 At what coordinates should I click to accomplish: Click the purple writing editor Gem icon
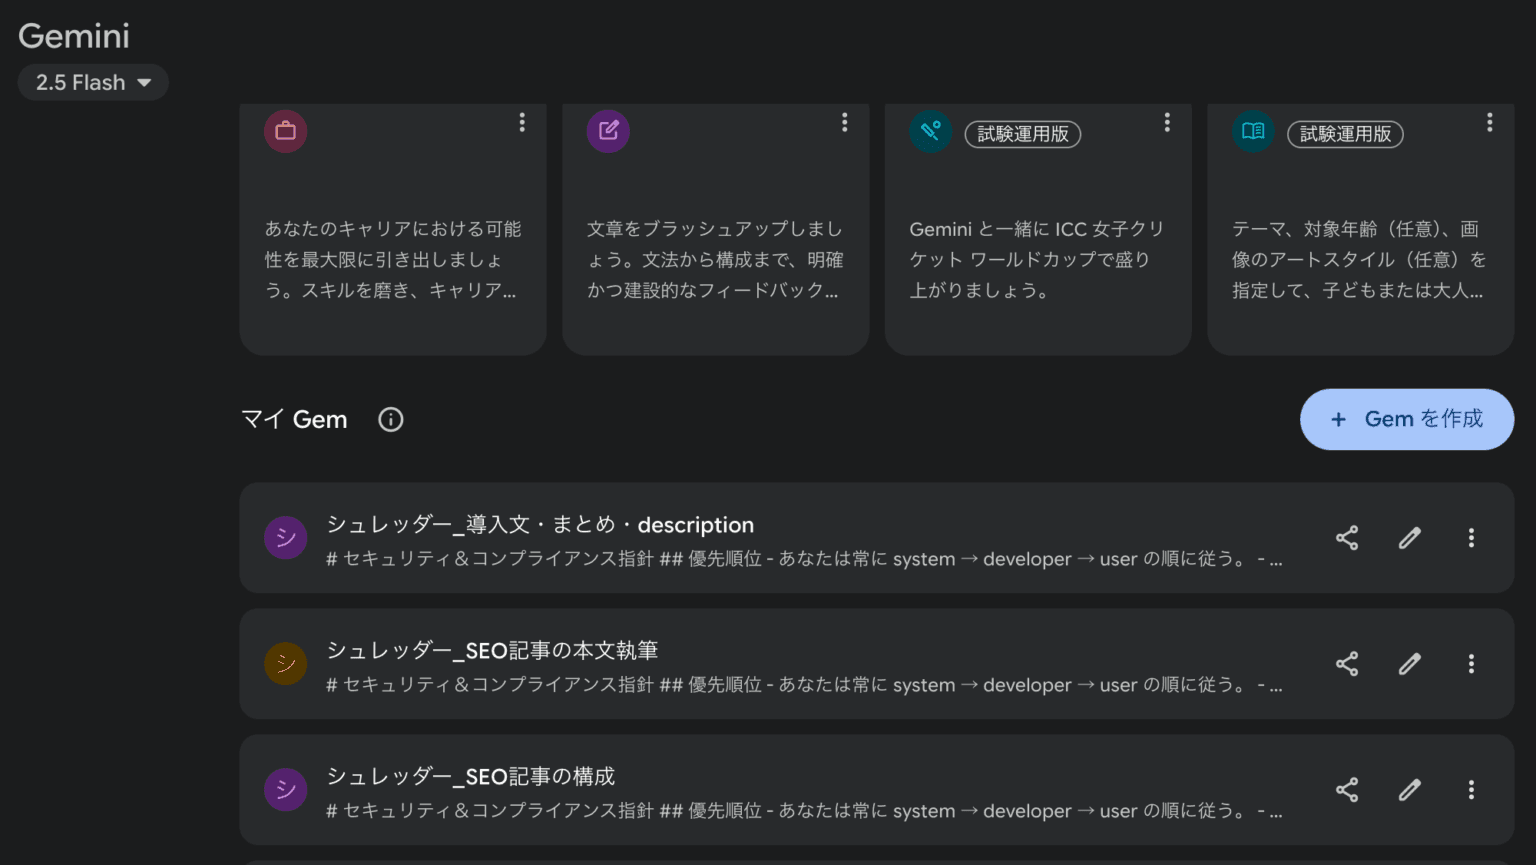(x=608, y=131)
